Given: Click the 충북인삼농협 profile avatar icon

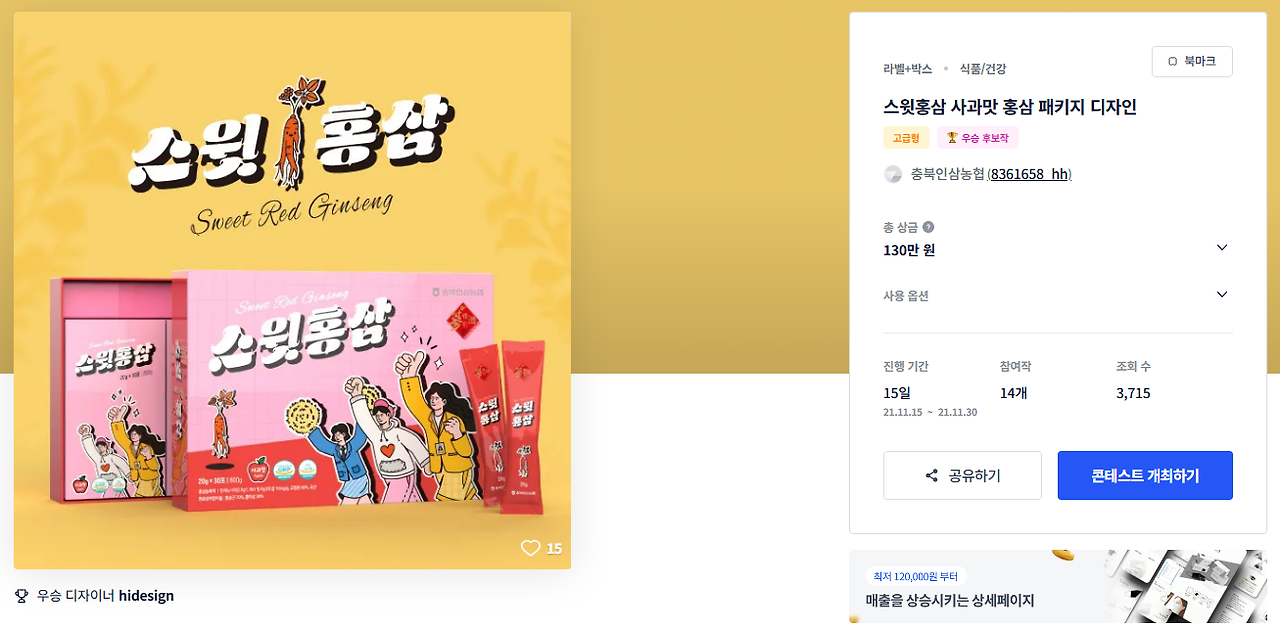Looking at the screenshot, I should [893, 174].
